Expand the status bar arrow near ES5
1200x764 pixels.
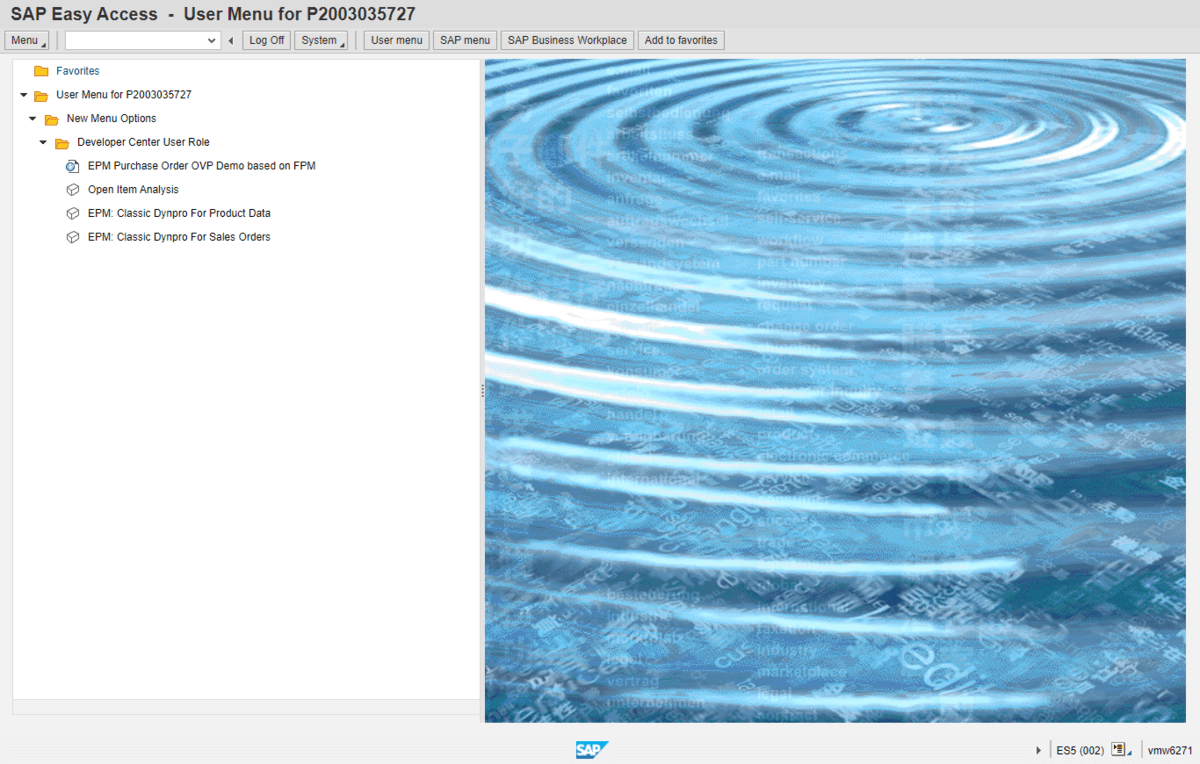coord(1039,750)
